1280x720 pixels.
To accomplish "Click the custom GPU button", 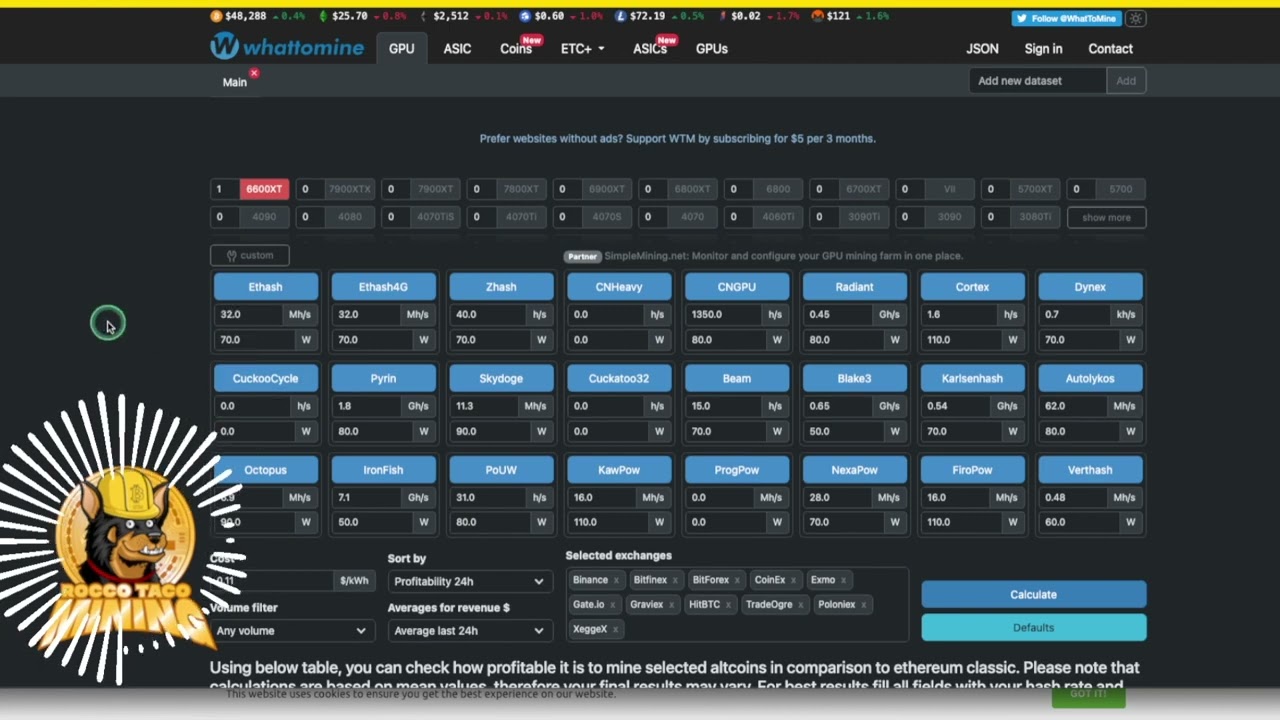I will coord(250,255).
